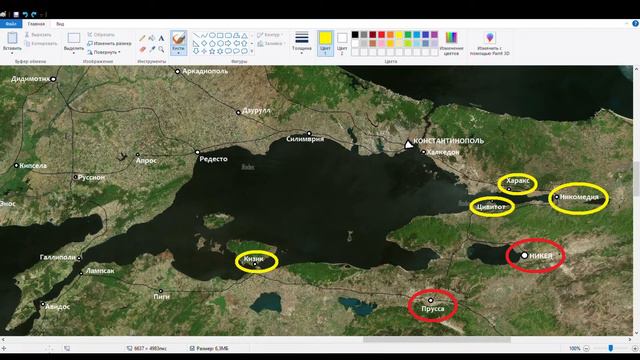Image resolution: width=640 pixels, height=360 pixels.
Task: Select the Rounded rectangle shape
Action: tap(228, 36)
